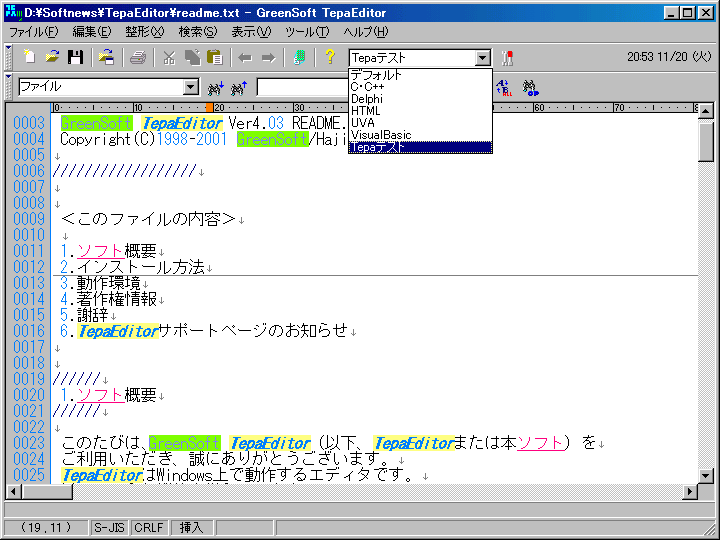The width and height of the screenshot is (720, 540).
Task: Open the Tepaテスト mode combo box arrow
Action: click(x=482, y=58)
